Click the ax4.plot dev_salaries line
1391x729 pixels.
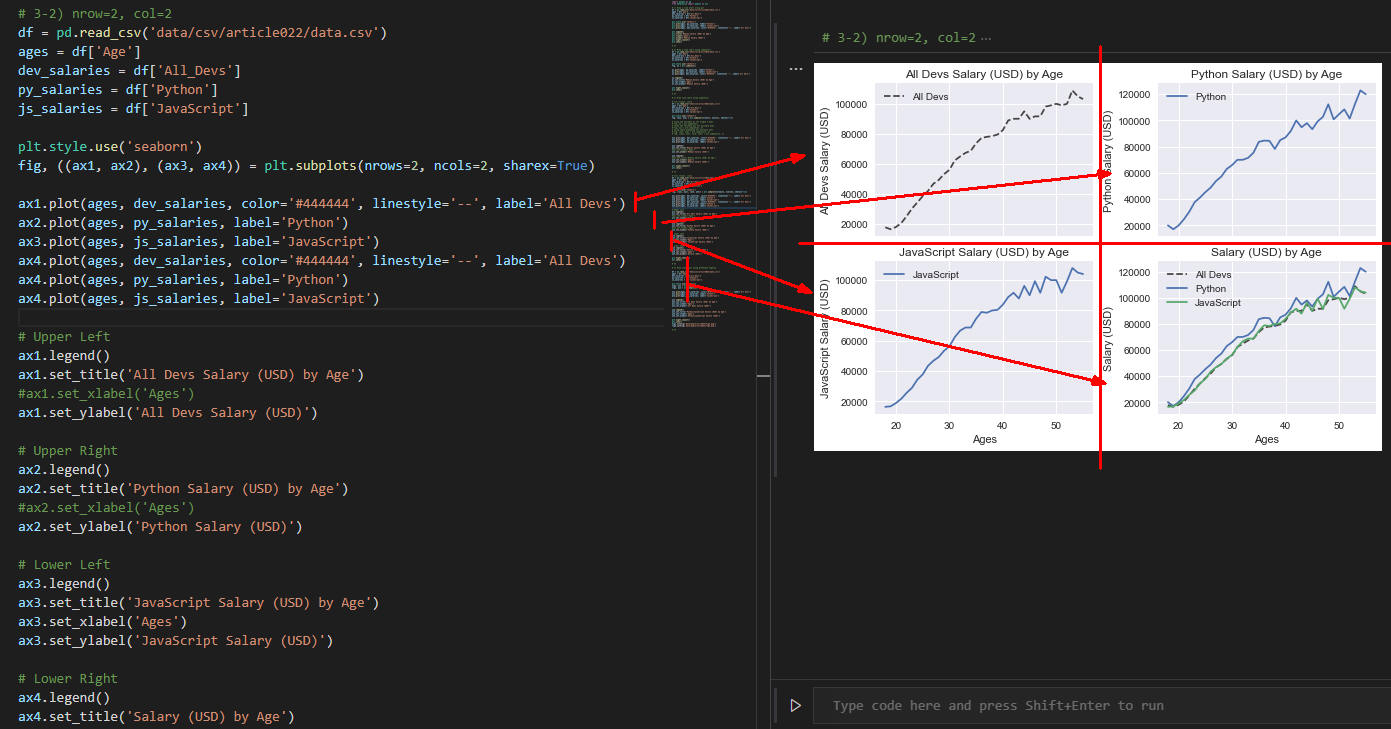click(x=322, y=260)
